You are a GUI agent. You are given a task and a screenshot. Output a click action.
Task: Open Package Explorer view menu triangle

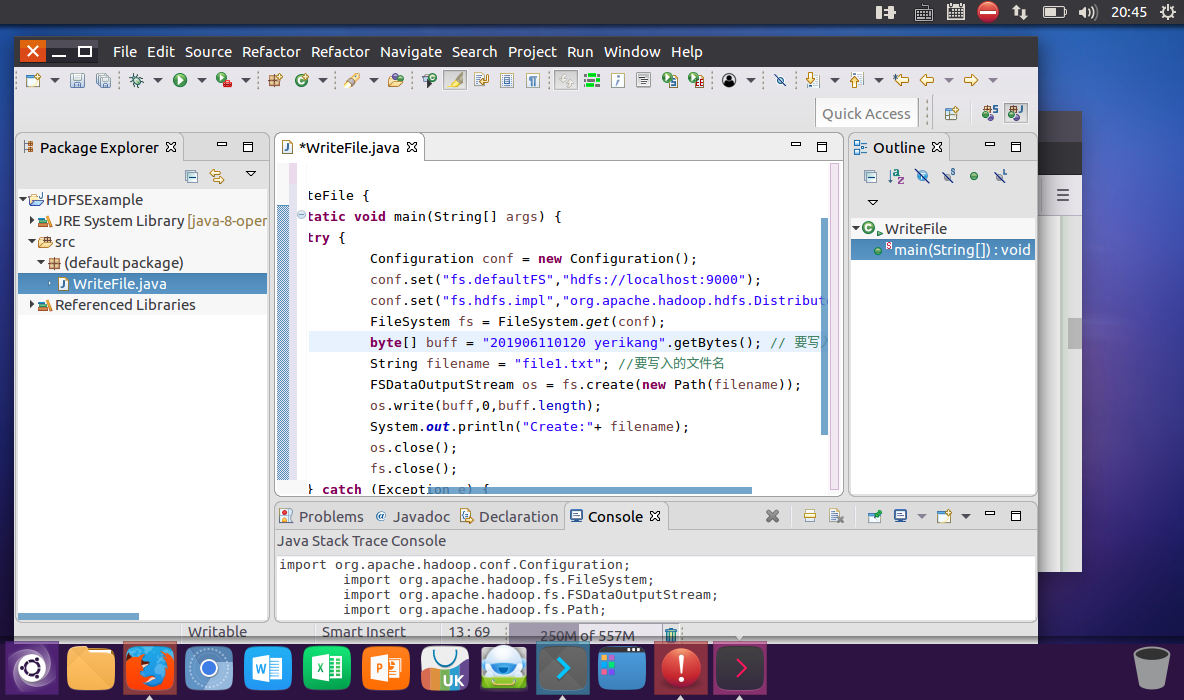pyautogui.click(x=251, y=174)
